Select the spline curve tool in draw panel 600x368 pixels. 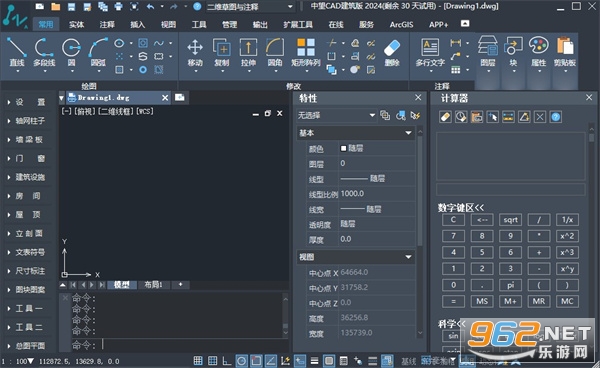[158, 43]
